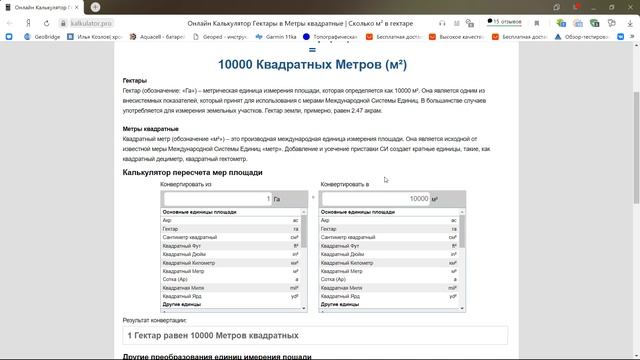
Task: Select Квадратный Метр in Конвертировать из list
Action: [231, 271]
